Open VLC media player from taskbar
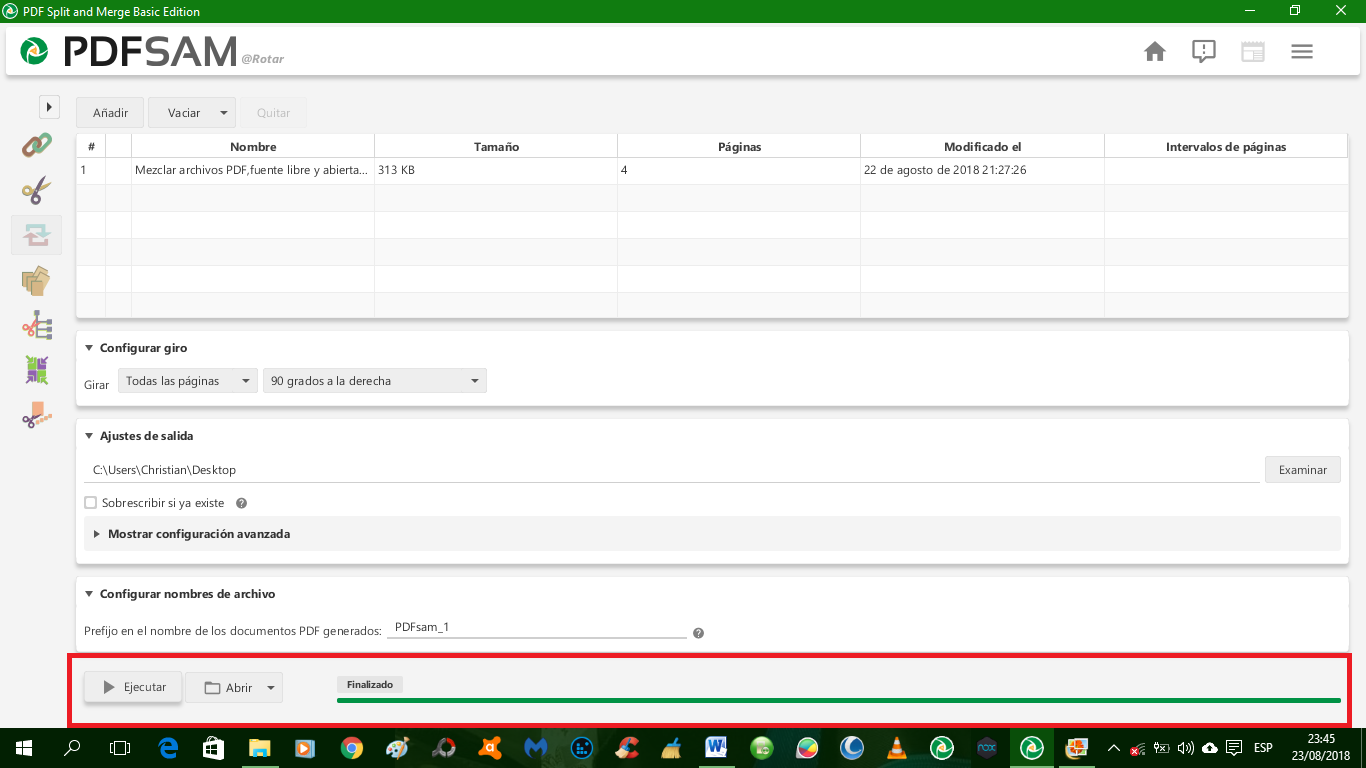Screen dimensions: 1366x768 pyautogui.click(x=898, y=748)
